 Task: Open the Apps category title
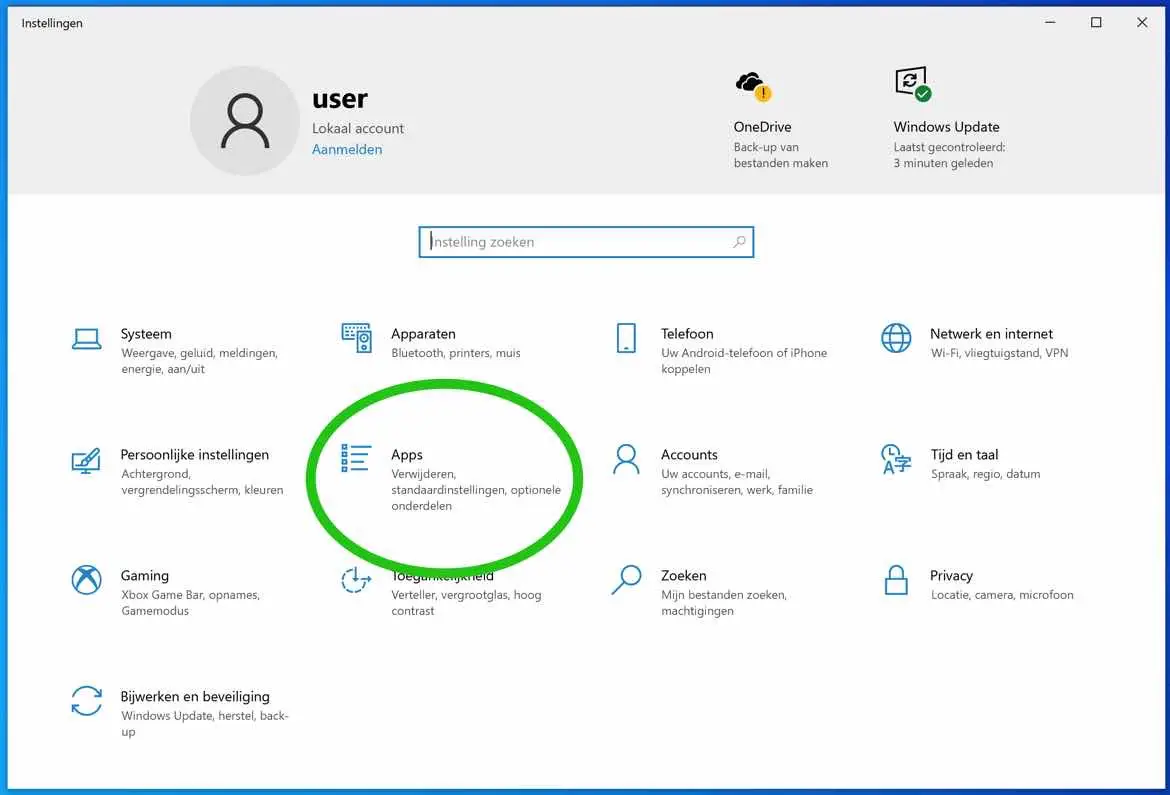click(407, 455)
